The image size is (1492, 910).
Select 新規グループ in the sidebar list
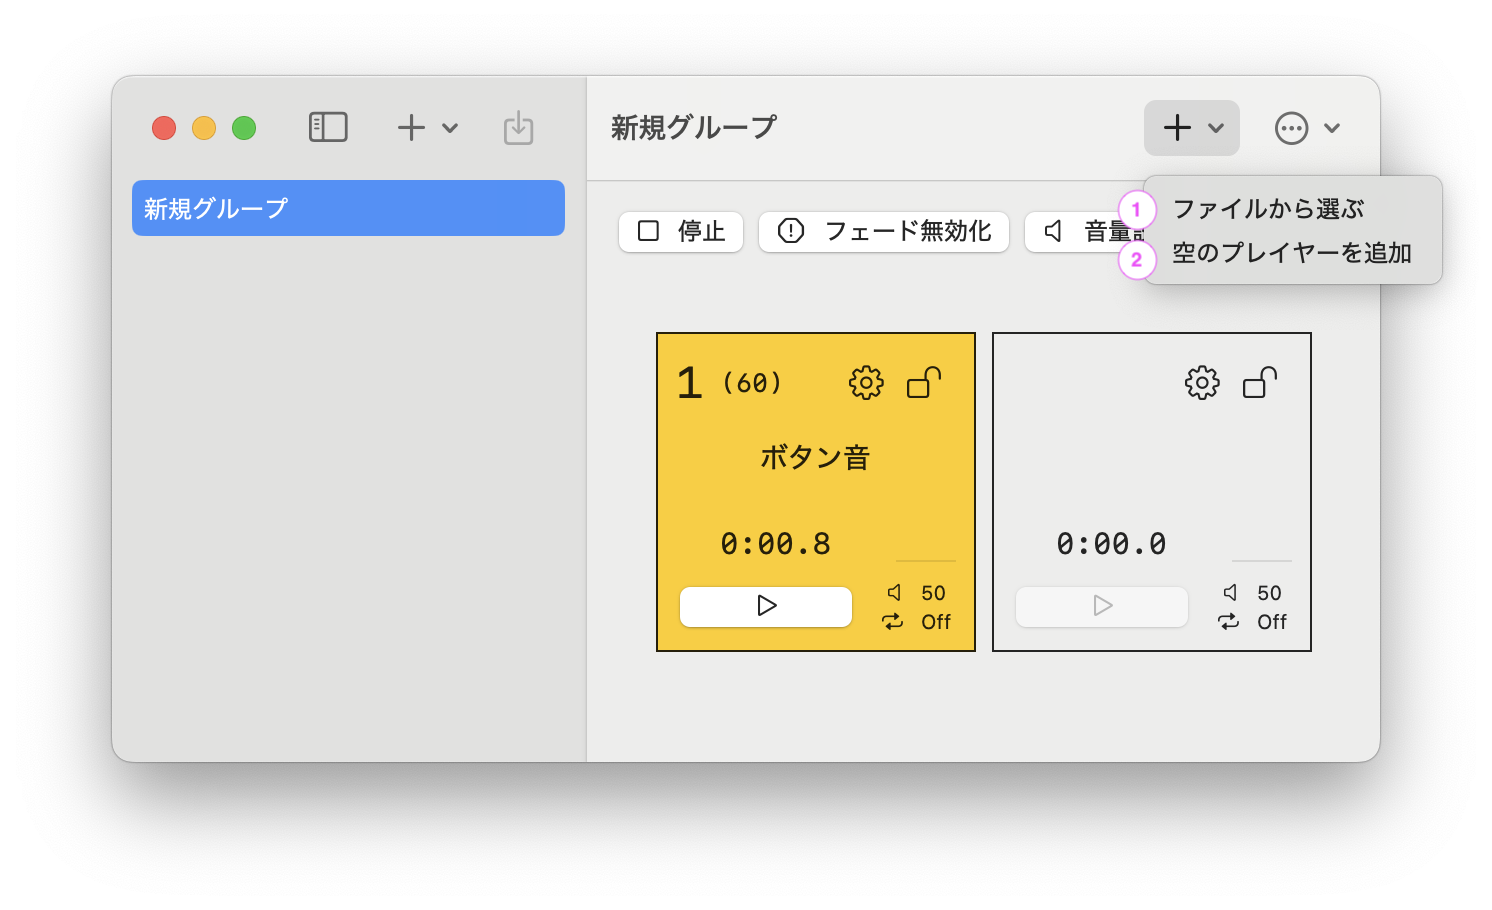click(348, 208)
